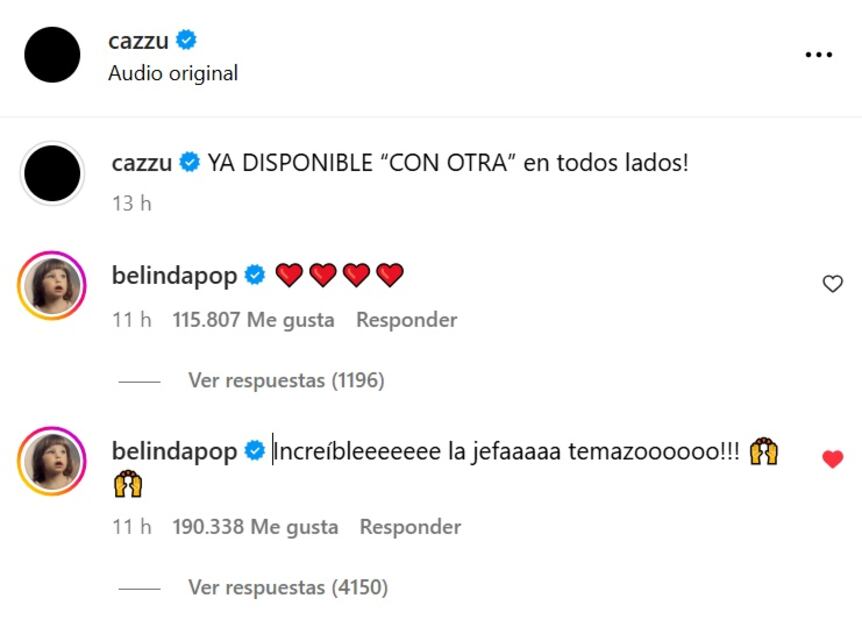This screenshot has width=862, height=620.
Task: Unlike the "Increíbleeeeeee la jefaaaaa" comment
Action: pos(832,459)
